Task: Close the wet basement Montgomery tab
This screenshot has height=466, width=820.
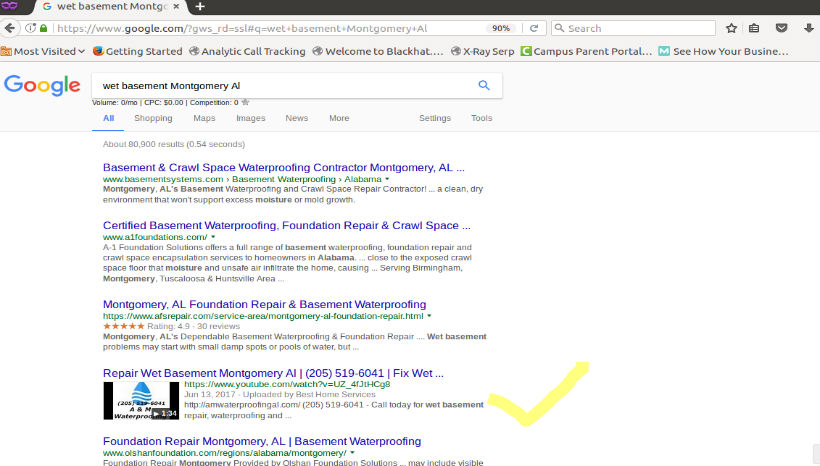Action: click(176, 6)
